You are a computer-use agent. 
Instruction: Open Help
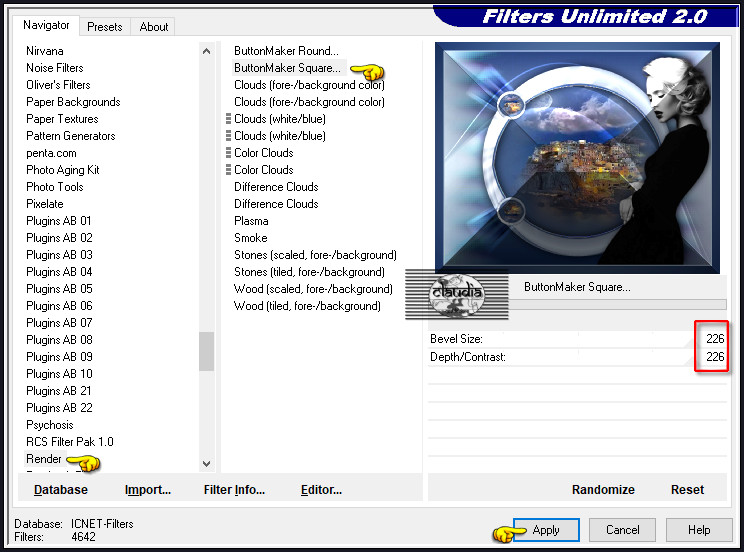(698, 530)
